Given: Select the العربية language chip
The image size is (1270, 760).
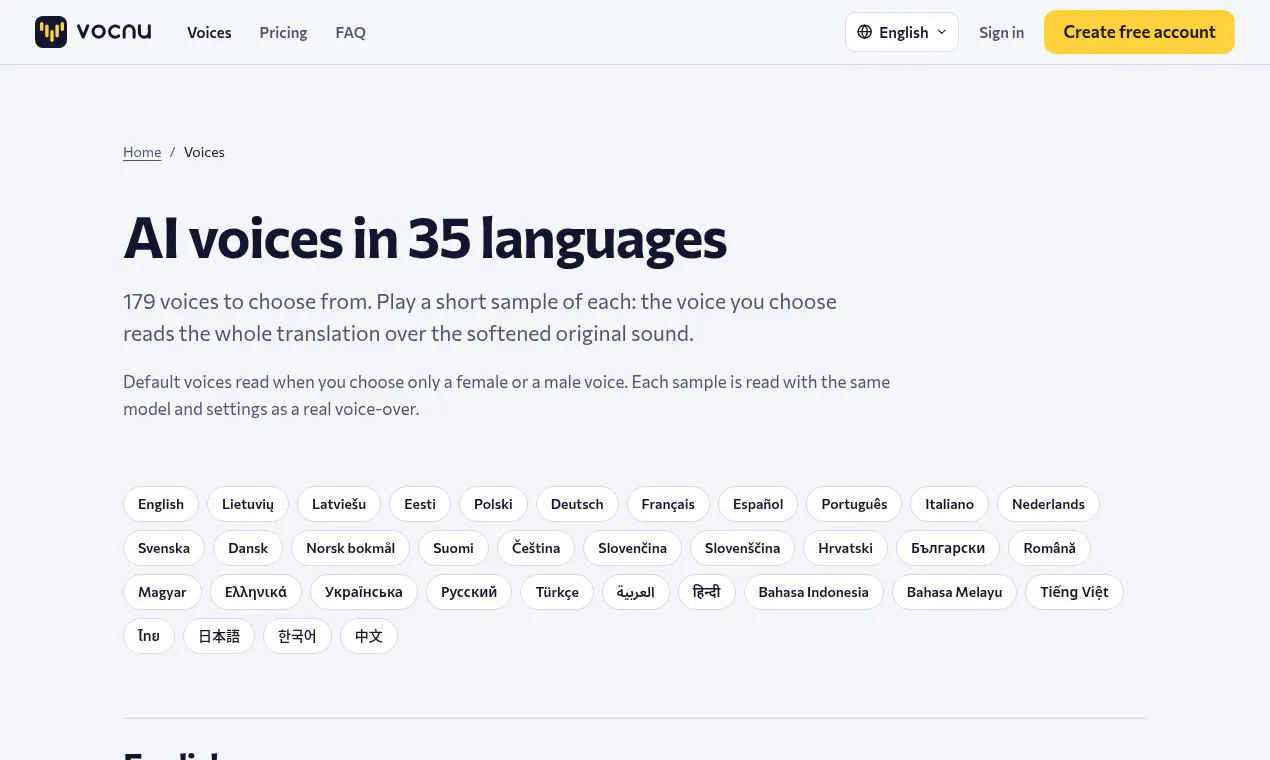Looking at the screenshot, I should point(636,592).
